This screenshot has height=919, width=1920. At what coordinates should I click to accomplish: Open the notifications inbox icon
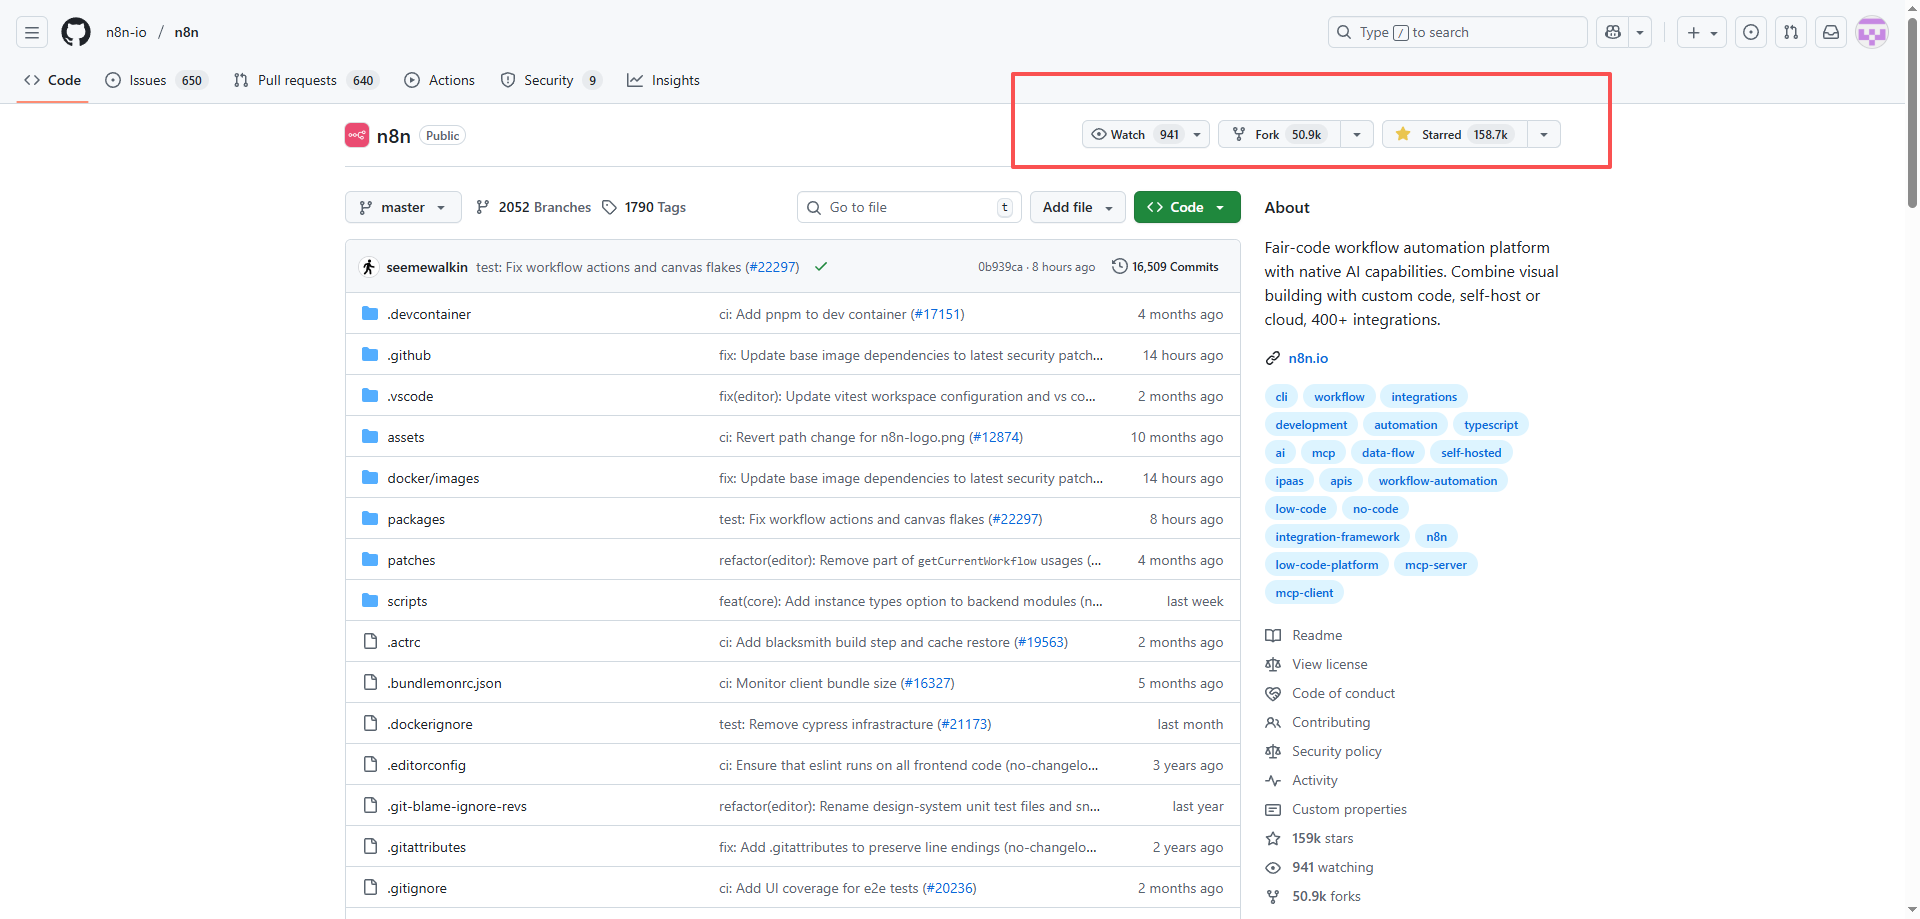point(1830,31)
